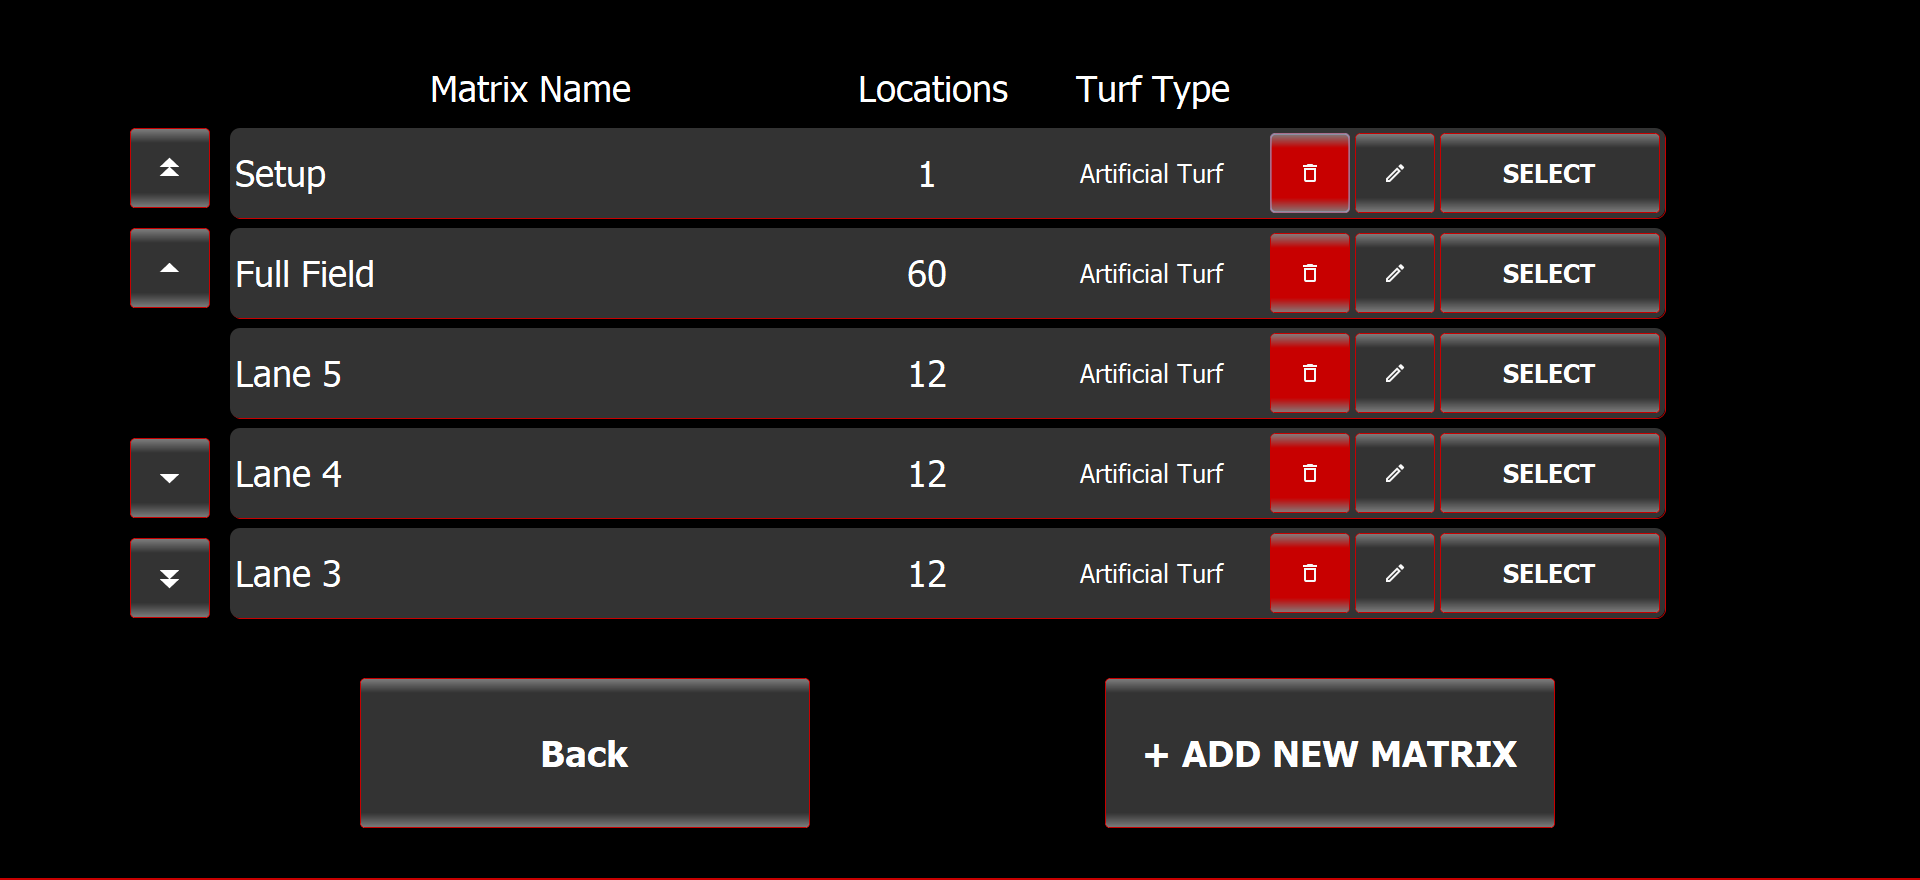1920x880 pixels.
Task: Edit the Setup matrix
Action: pyautogui.click(x=1394, y=173)
